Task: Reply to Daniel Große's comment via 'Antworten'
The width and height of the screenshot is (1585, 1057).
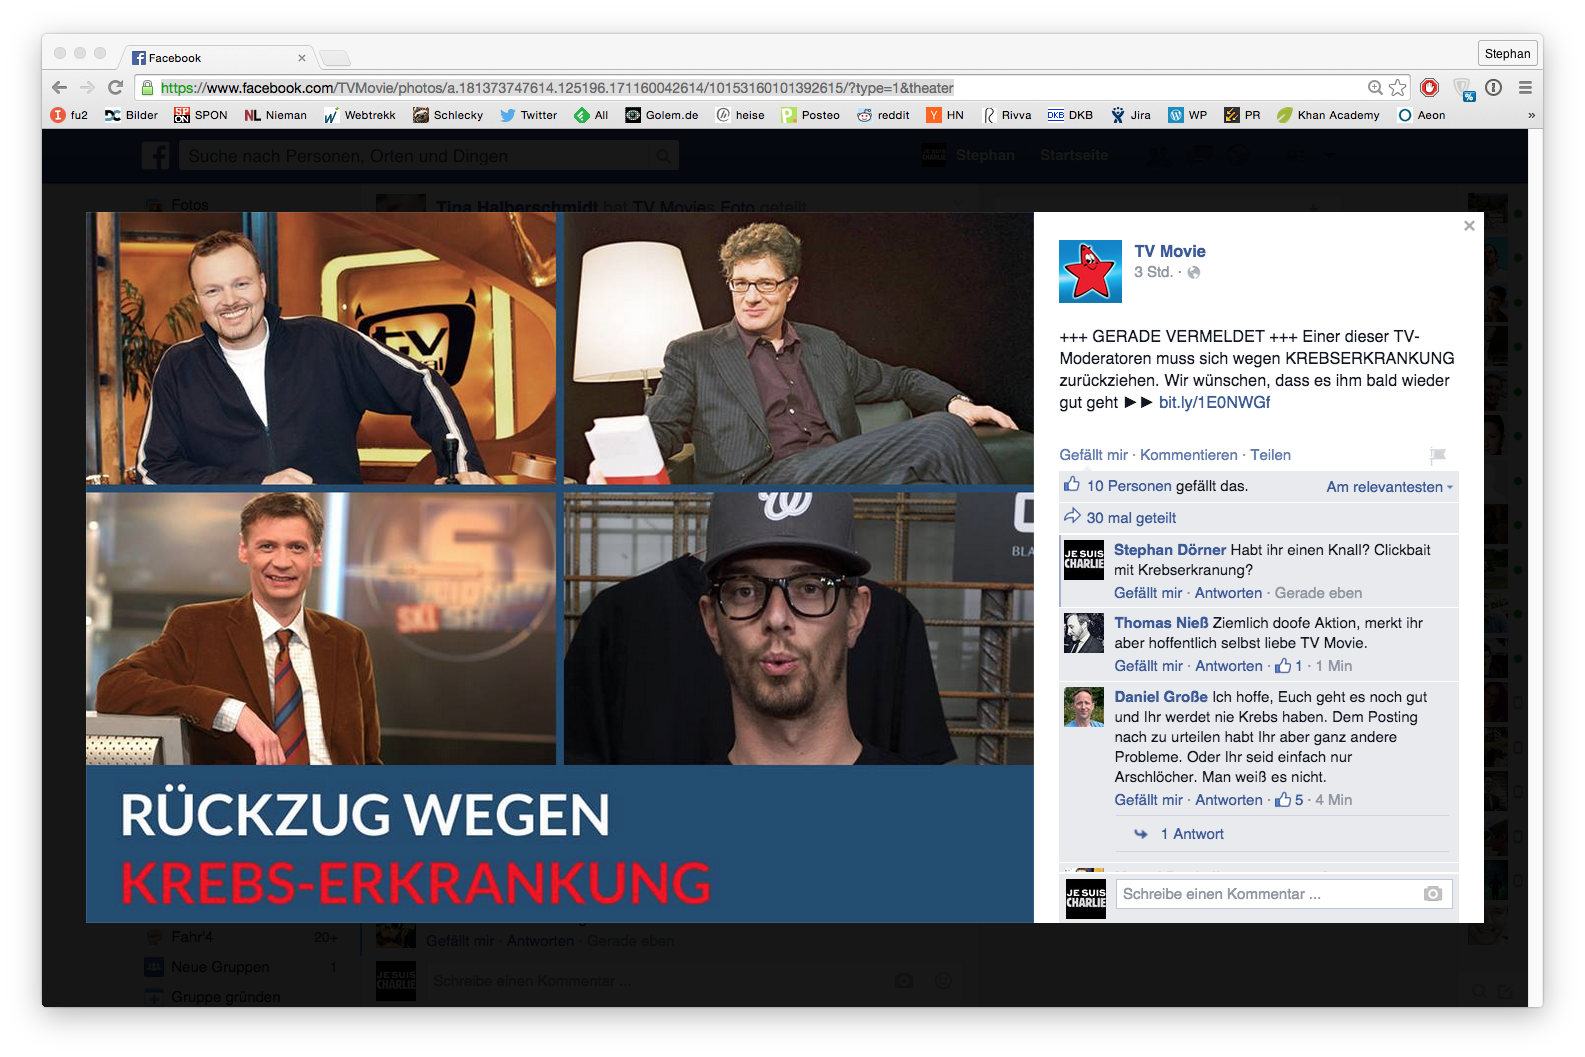Action: pos(1229,800)
